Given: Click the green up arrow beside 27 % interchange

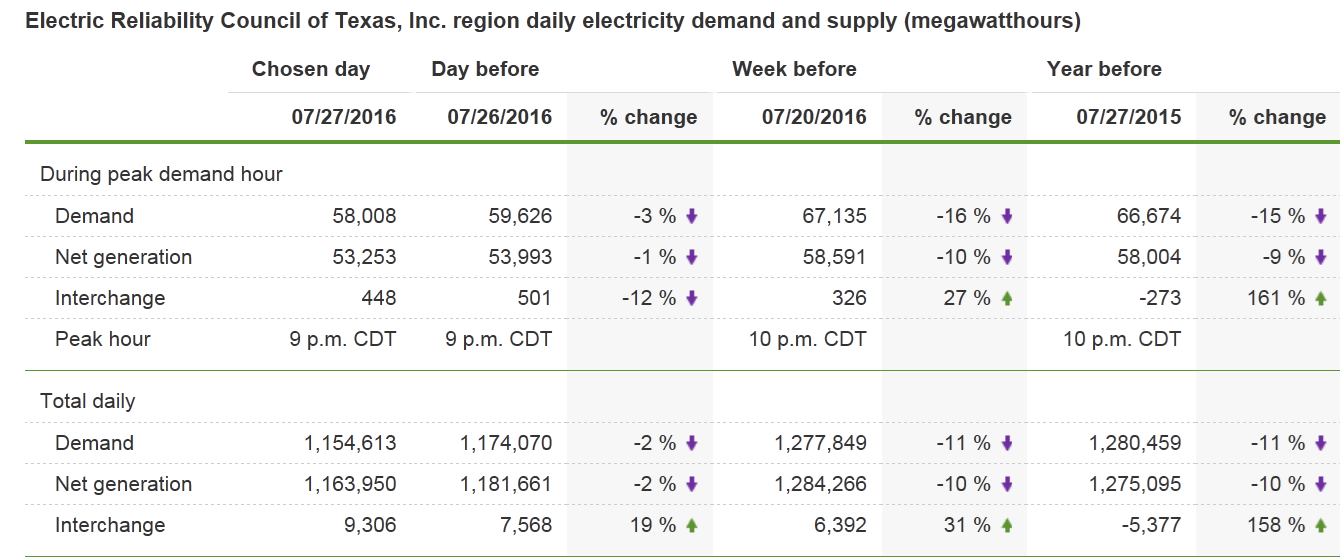Looking at the screenshot, I should point(1007,298).
